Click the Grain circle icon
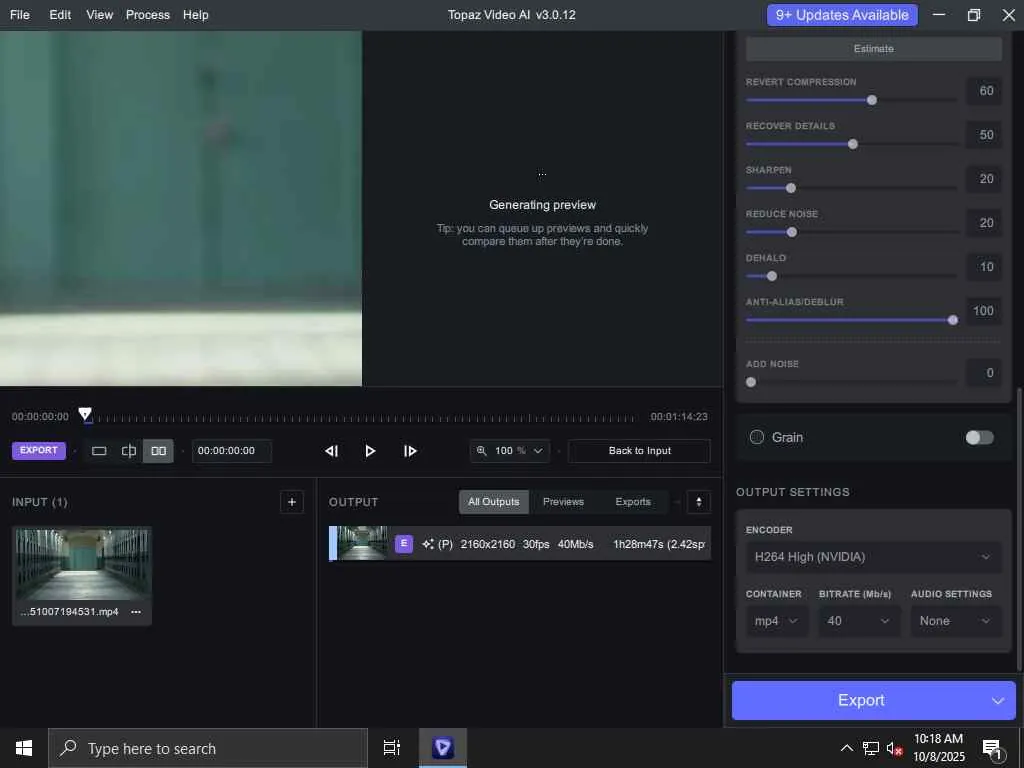1024x768 pixels. point(756,438)
